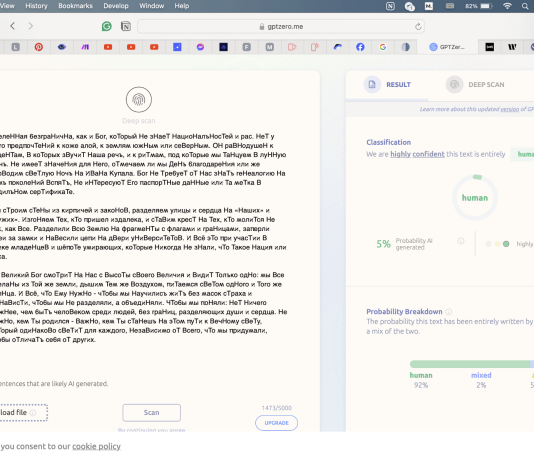Click the Deep scan fingerprint icon

point(139,99)
